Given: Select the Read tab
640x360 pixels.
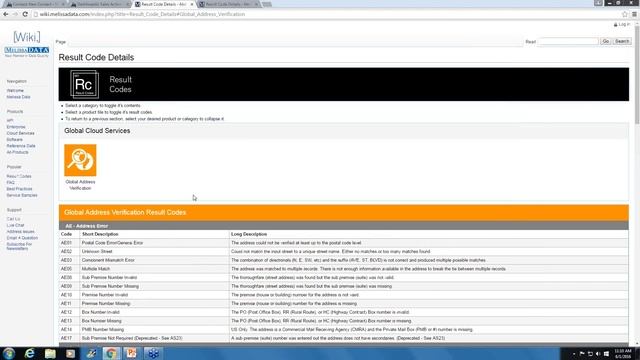Looking at the screenshot, I should [530, 42].
